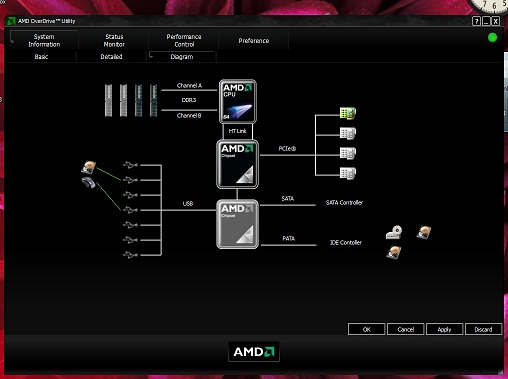Click the first USB port symbol
Viewport: 508px width, 379px height.
[130, 165]
